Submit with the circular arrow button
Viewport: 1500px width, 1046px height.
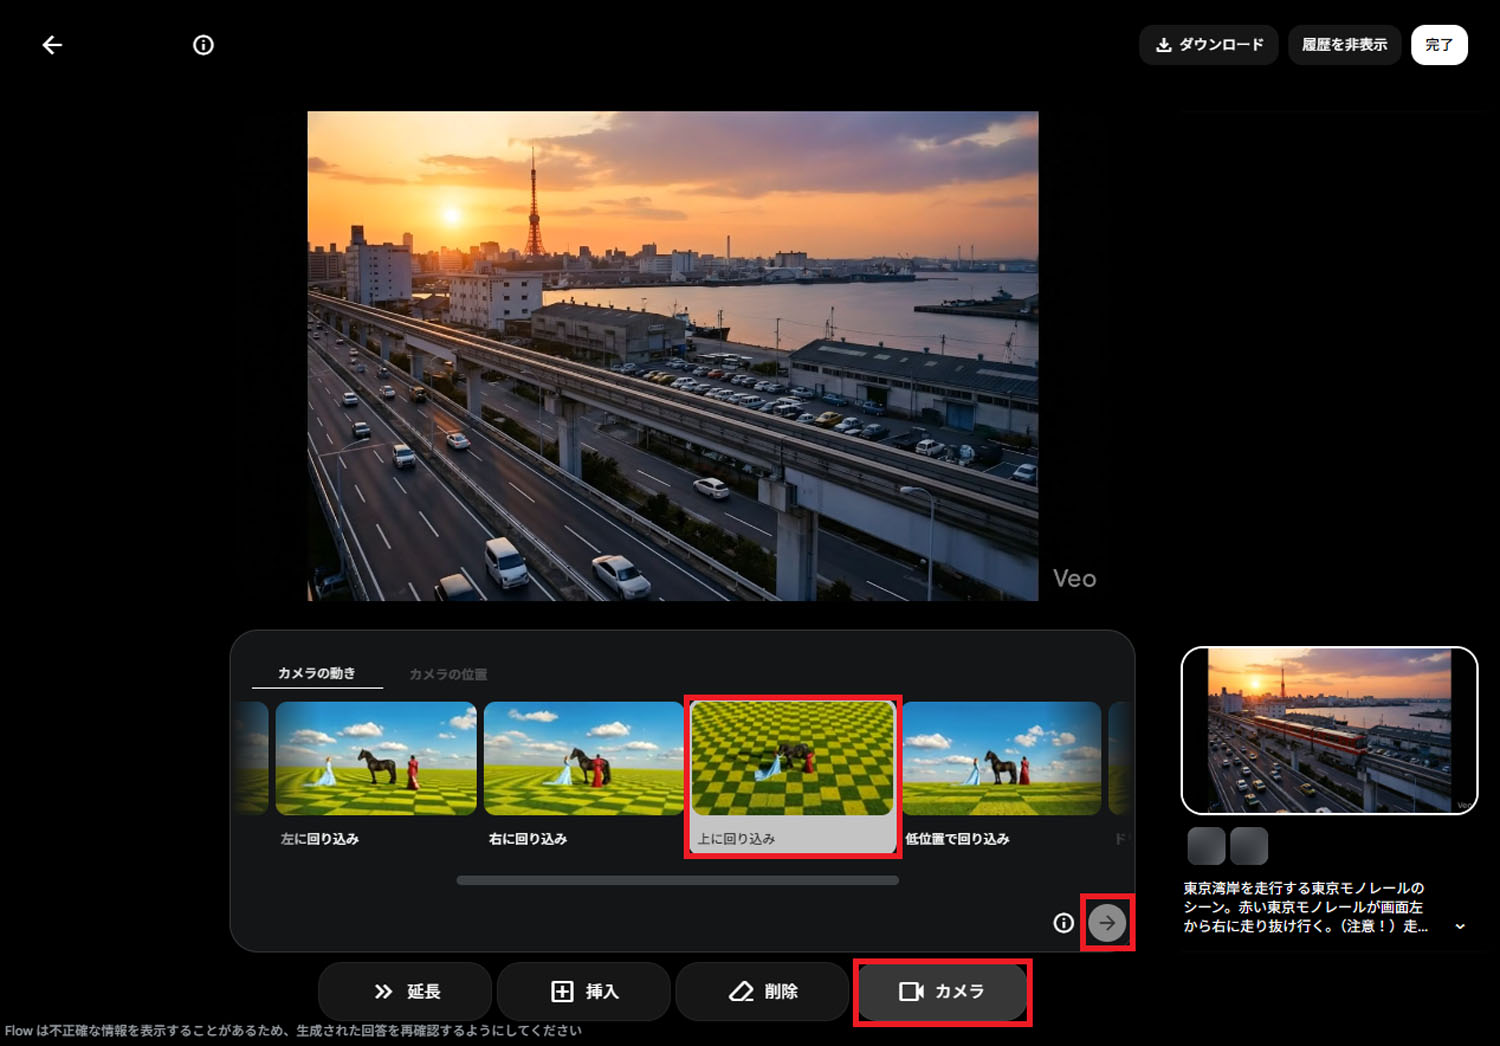click(x=1107, y=923)
